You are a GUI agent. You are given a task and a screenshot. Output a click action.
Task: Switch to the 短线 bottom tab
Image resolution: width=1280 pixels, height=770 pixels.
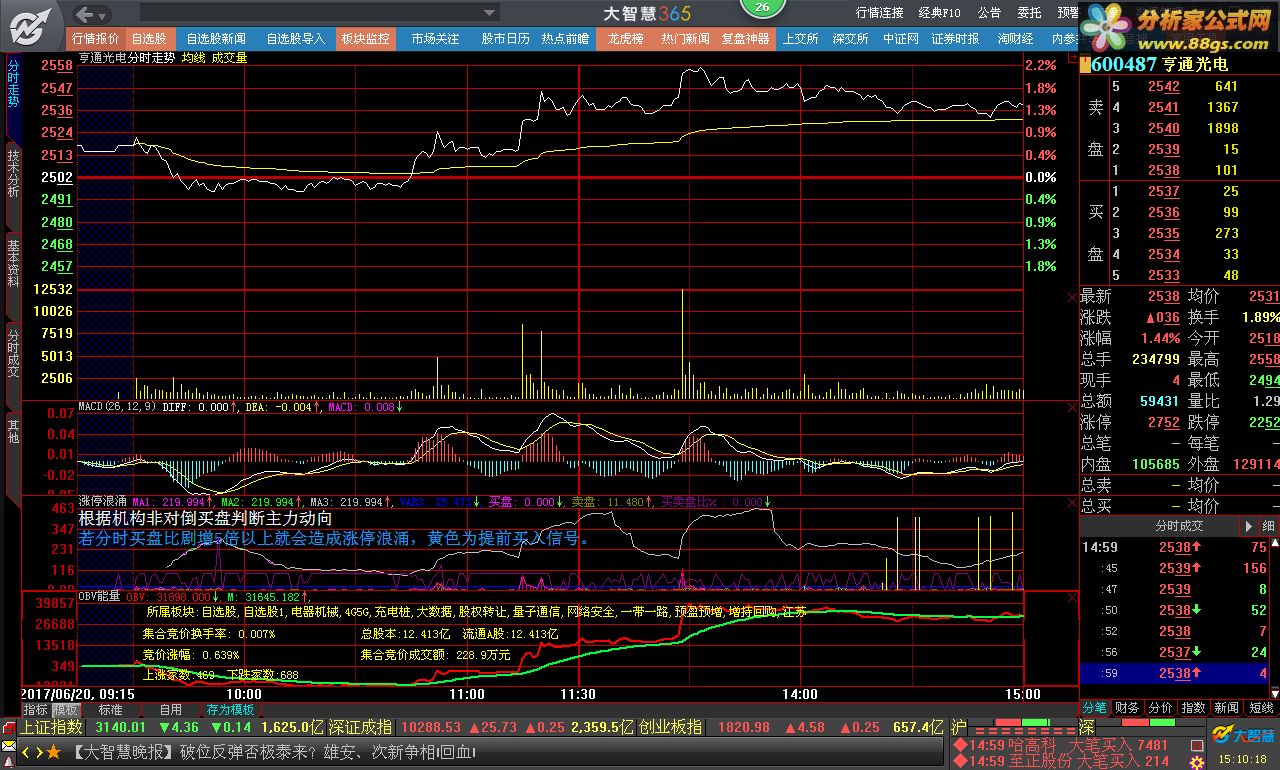(x=1261, y=708)
